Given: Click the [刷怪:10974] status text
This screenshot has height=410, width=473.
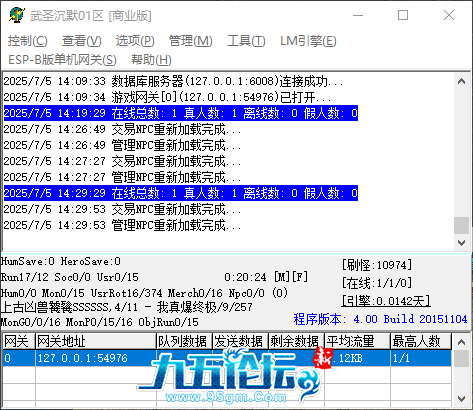Looking at the screenshot, I should coord(377,265).
